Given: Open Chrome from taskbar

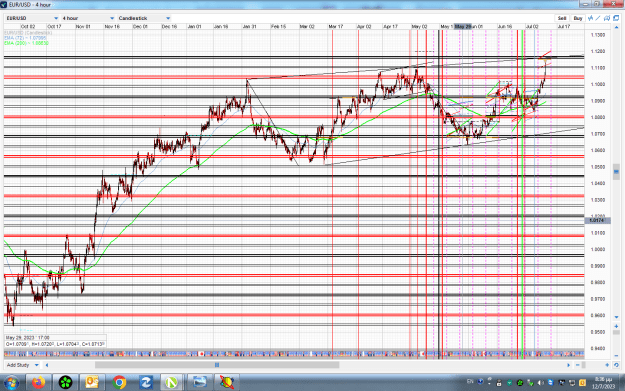Looking at the screenshot, I should pos(119,383).
